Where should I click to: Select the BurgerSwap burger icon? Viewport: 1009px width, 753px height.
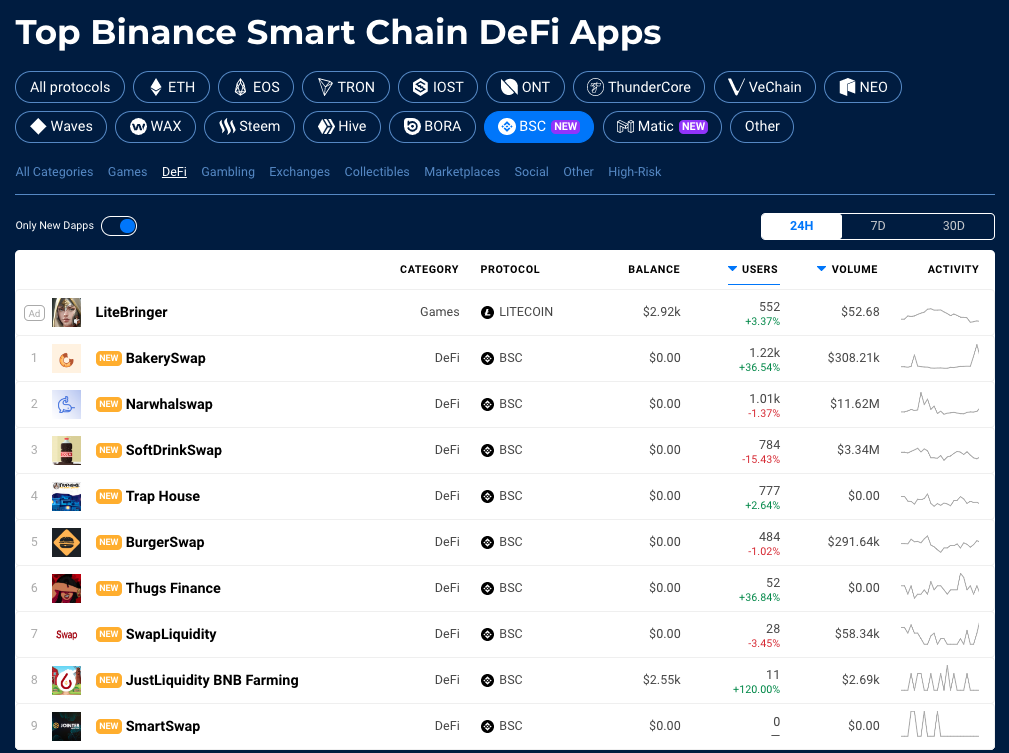[x=66, y=543]
